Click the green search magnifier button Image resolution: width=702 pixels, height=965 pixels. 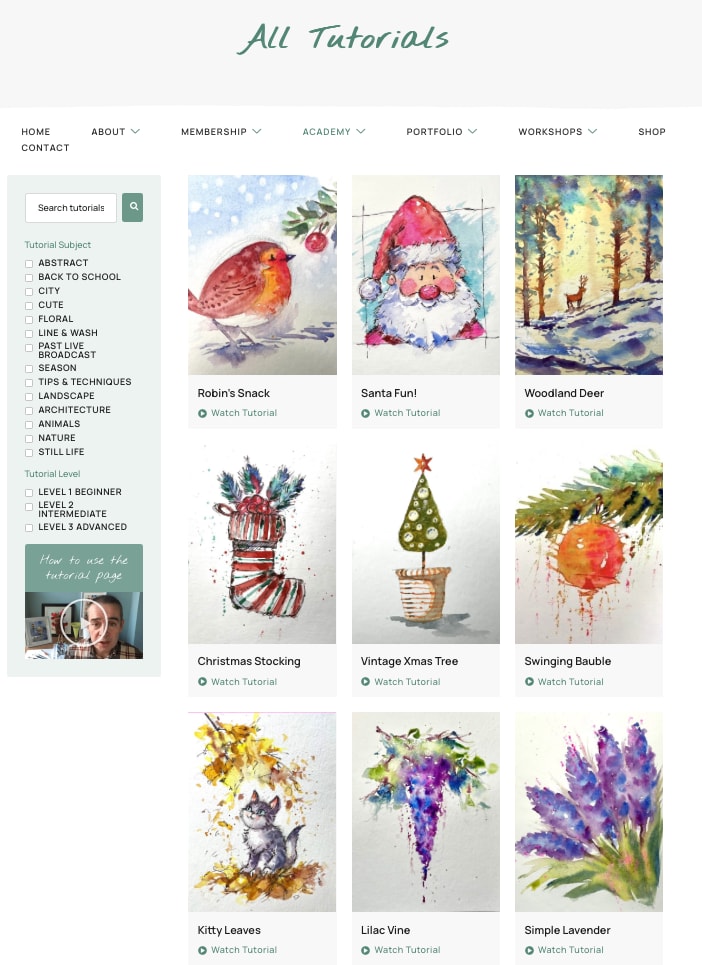132,207
